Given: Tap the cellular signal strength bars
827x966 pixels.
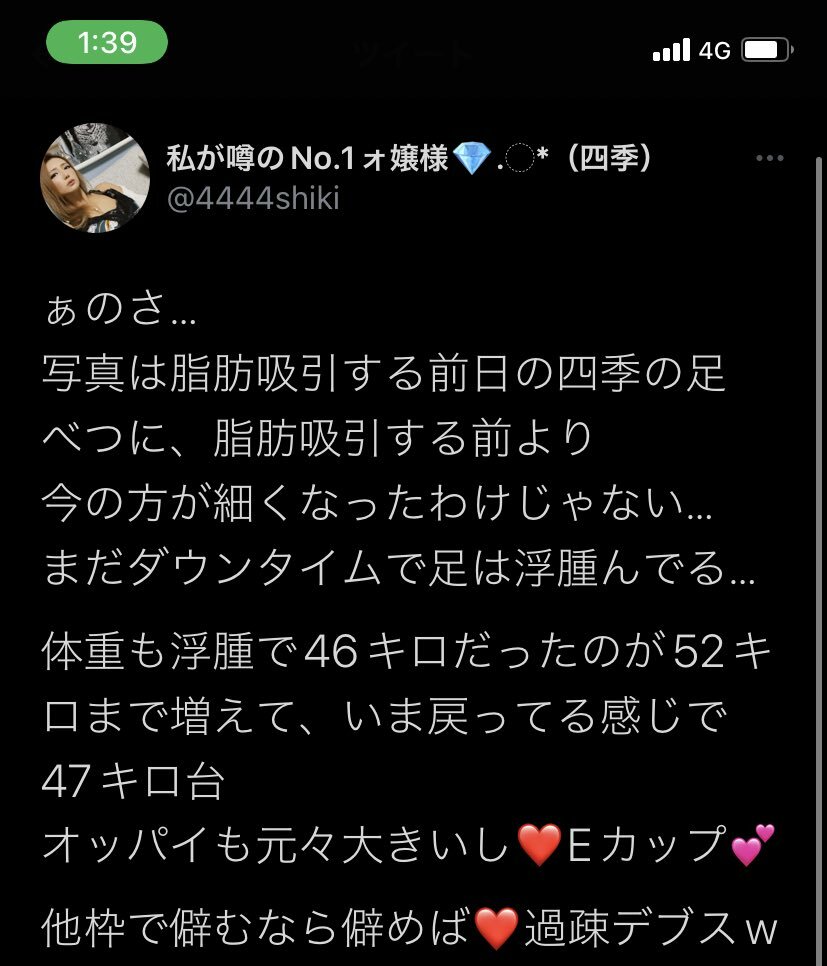Looking at the screenshot, I should pos(671,50).
